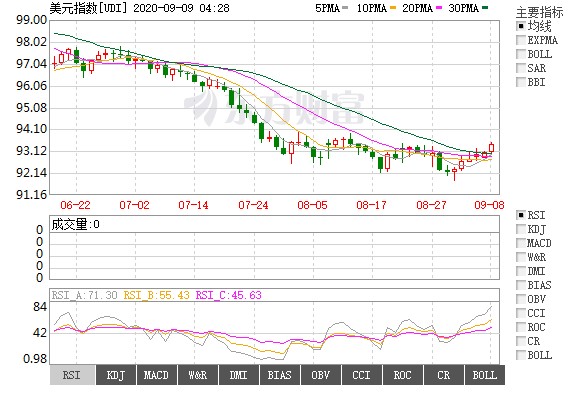Switch to the OBV tab
Screen dimensions: 571x398
click(x=320, y=375)
